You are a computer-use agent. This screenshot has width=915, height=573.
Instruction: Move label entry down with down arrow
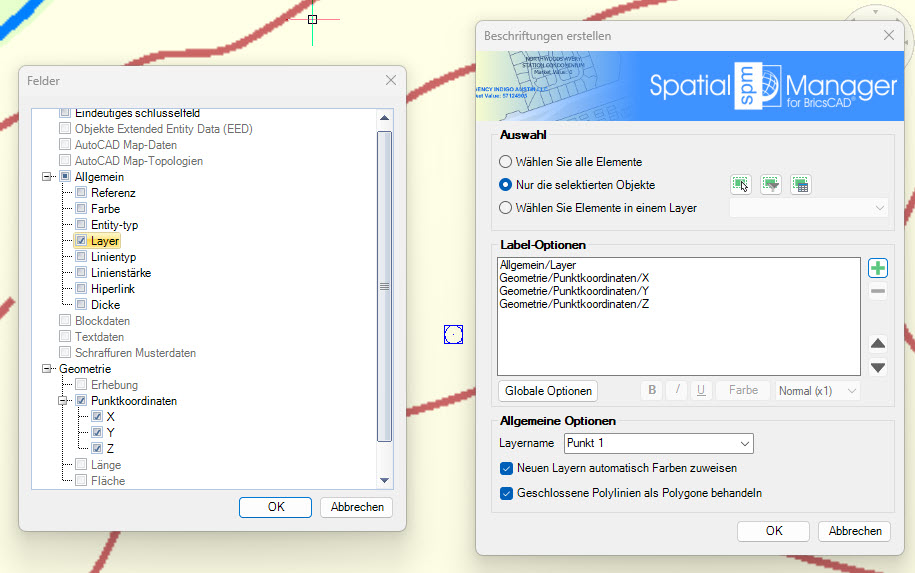[x=877, y=367]
